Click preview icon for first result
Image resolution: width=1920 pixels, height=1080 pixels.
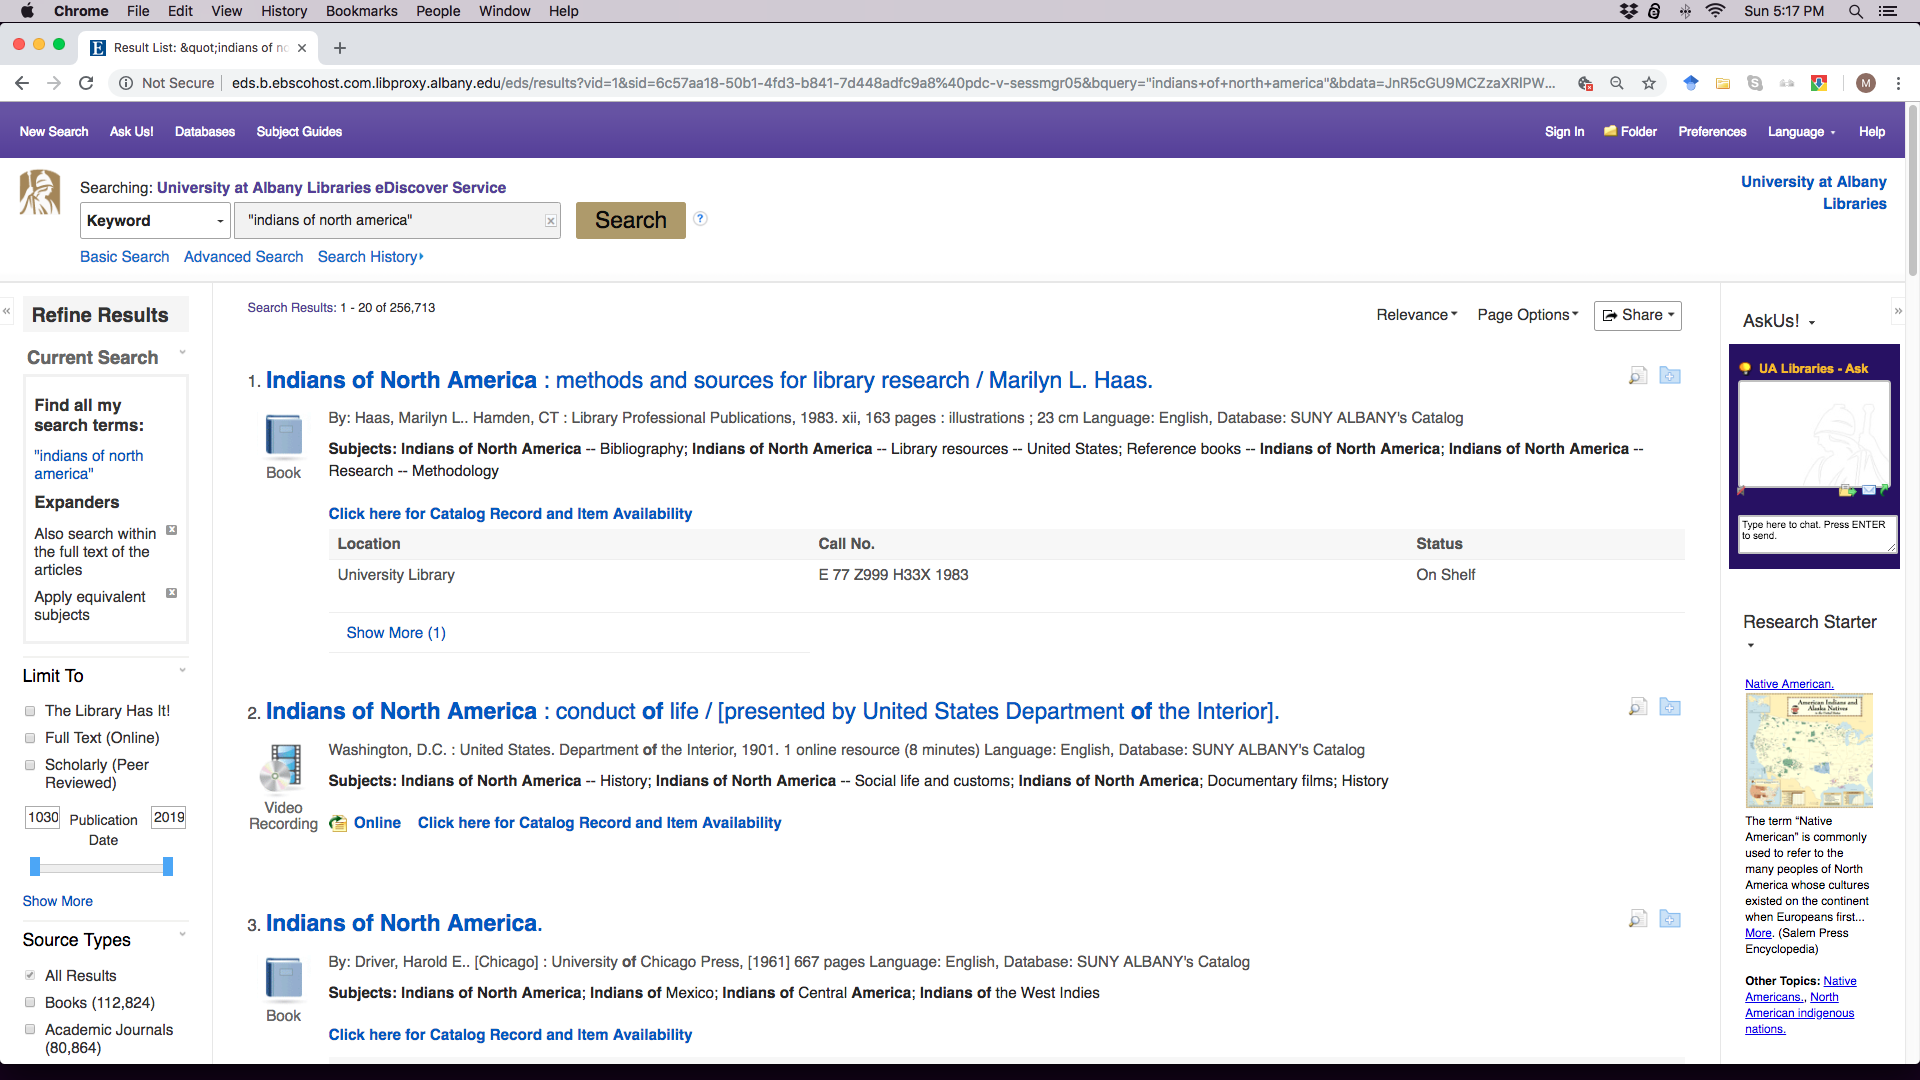coord(1638,376)
